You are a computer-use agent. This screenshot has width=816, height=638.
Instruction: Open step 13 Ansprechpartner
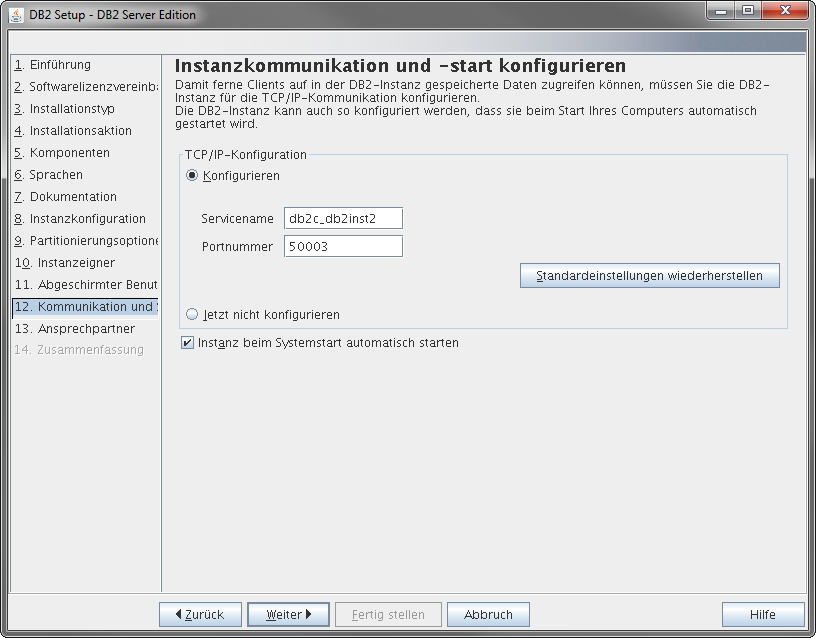(75, 329)
